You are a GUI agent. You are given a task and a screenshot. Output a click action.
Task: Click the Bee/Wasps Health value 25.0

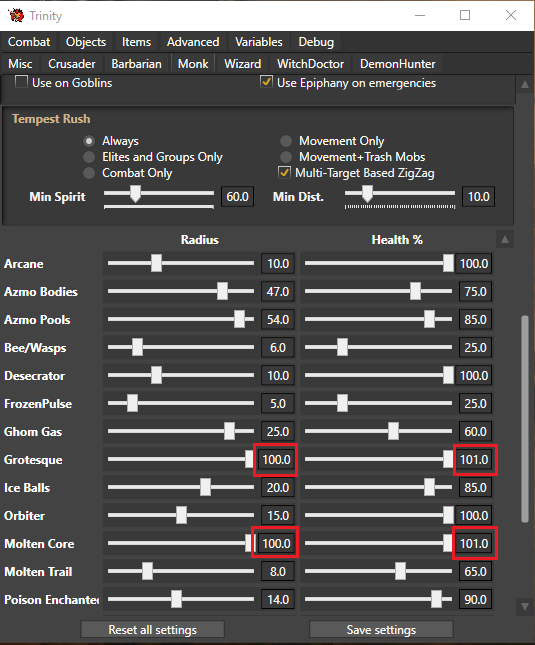[x=475, y=348]
